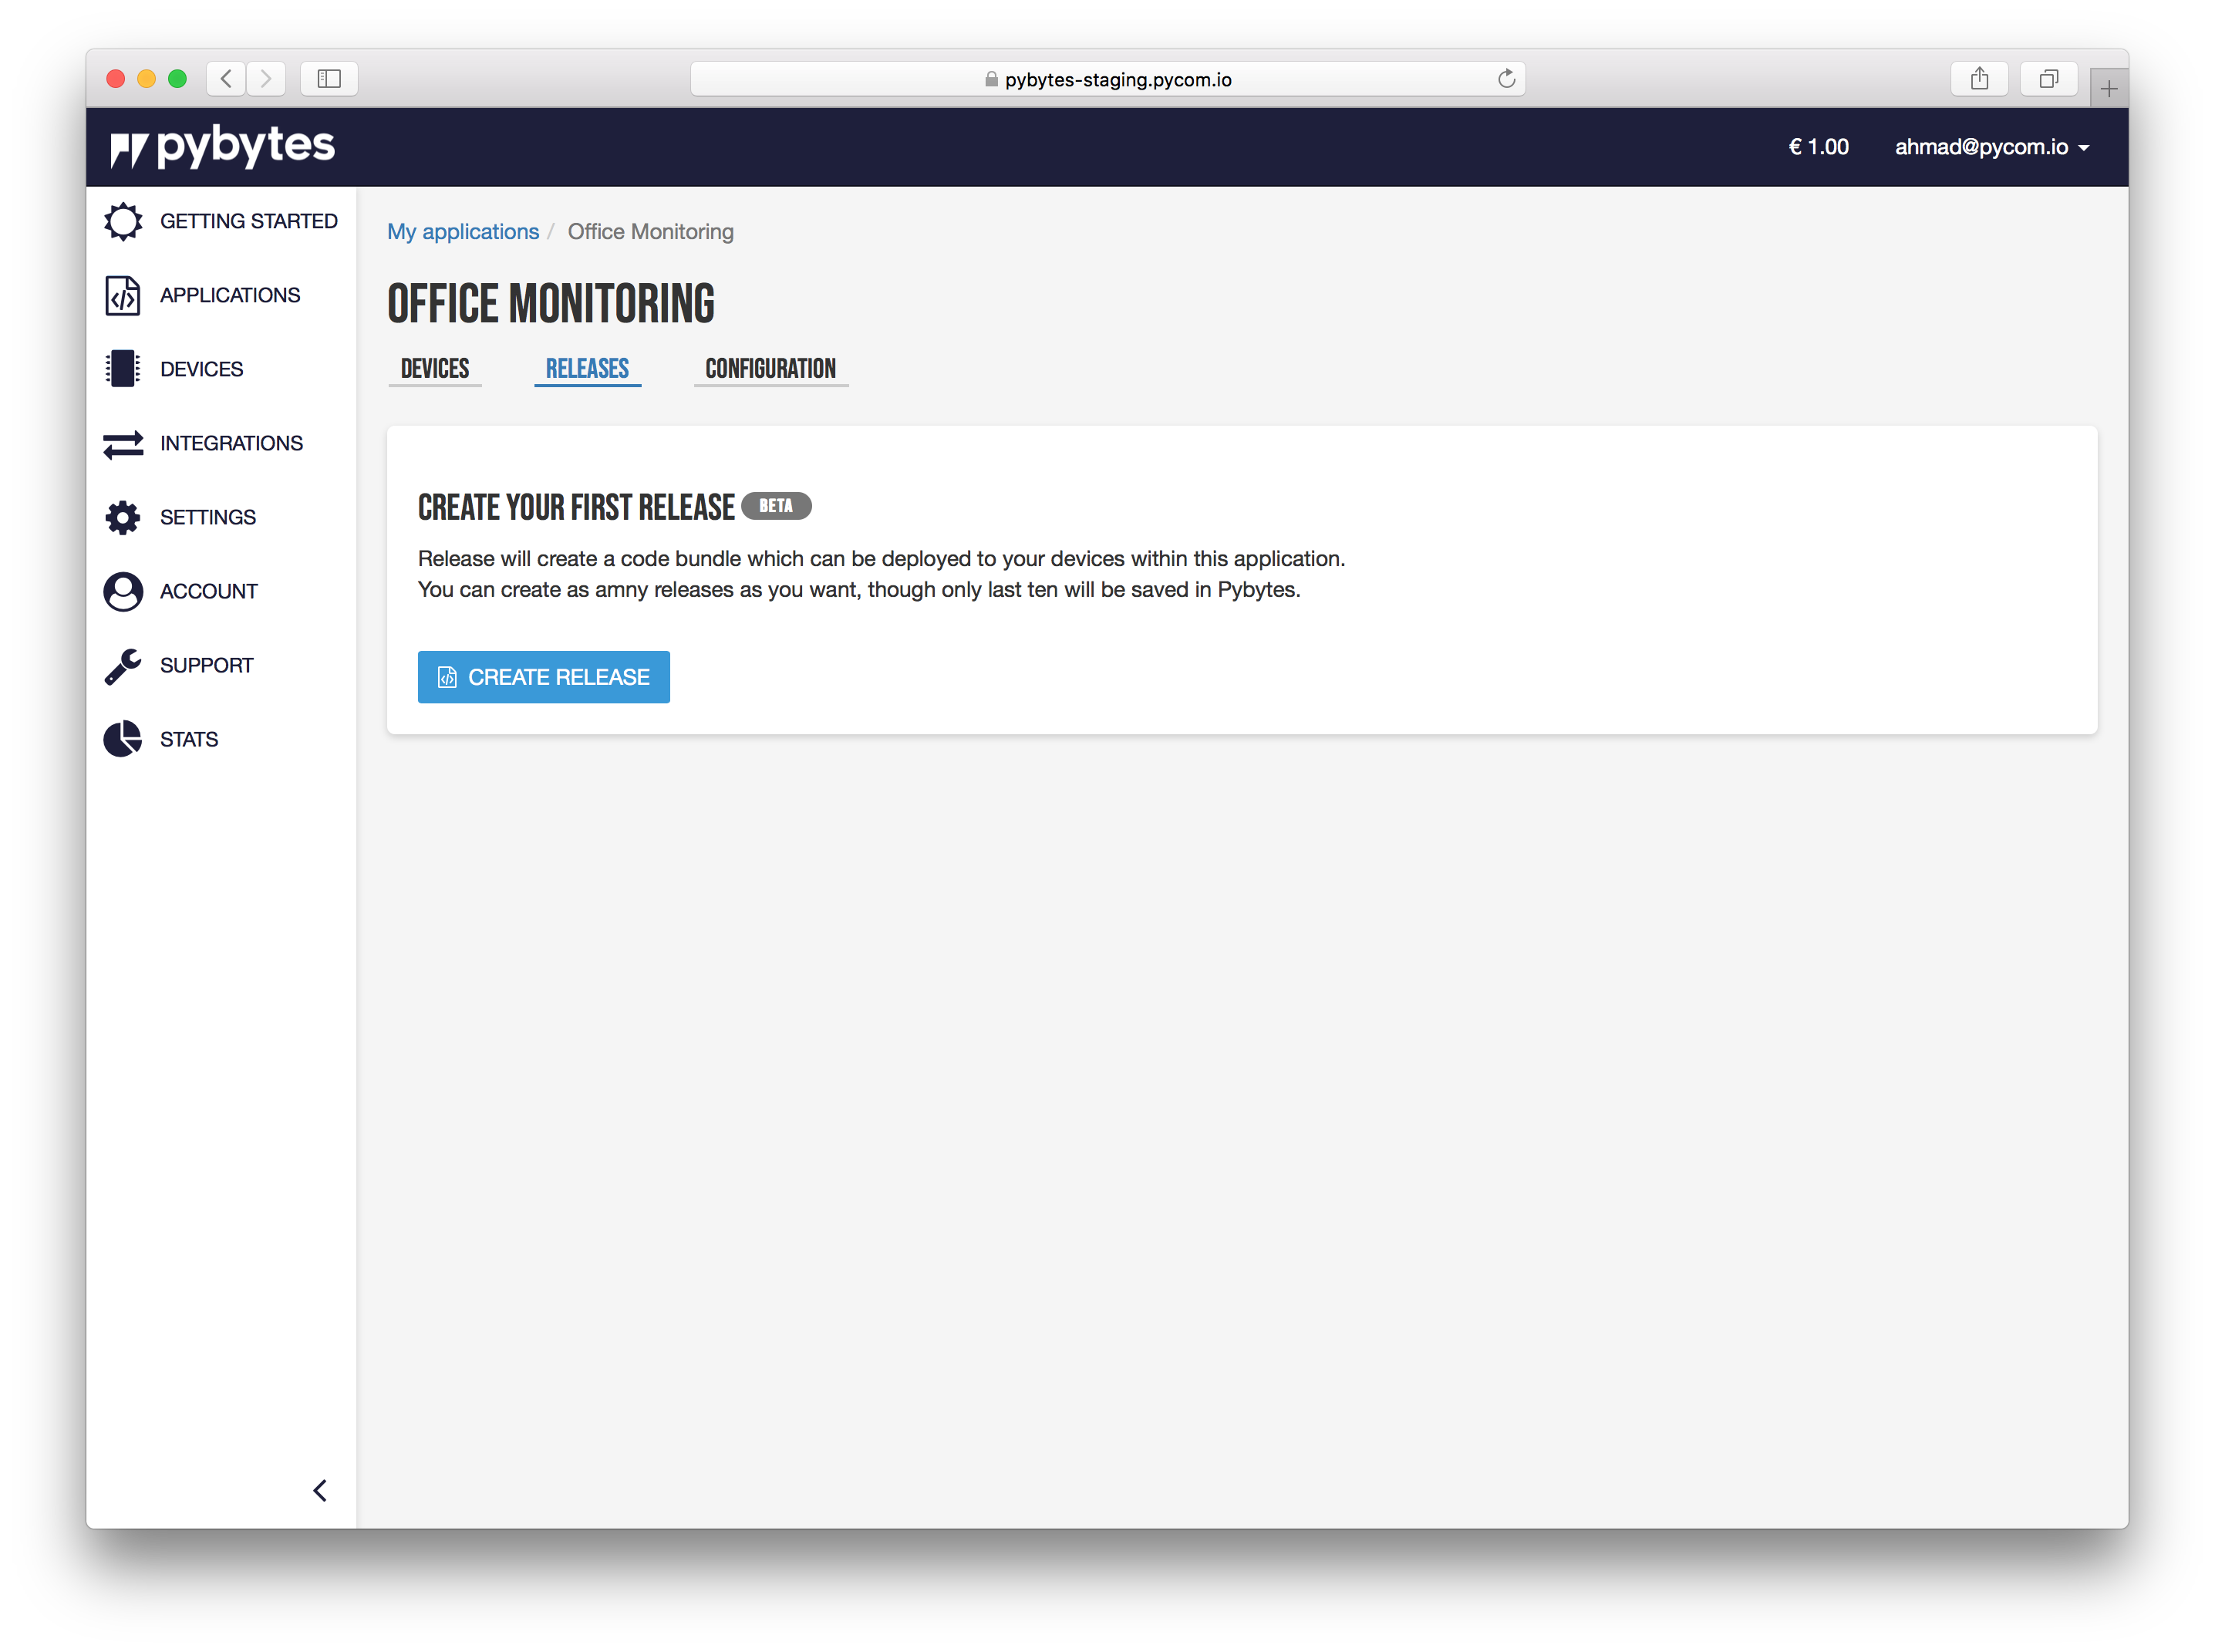Open Stats pie chart icon
Image resolution: width=2215 pixels, height=1652 pixels.
click(123, 739)
